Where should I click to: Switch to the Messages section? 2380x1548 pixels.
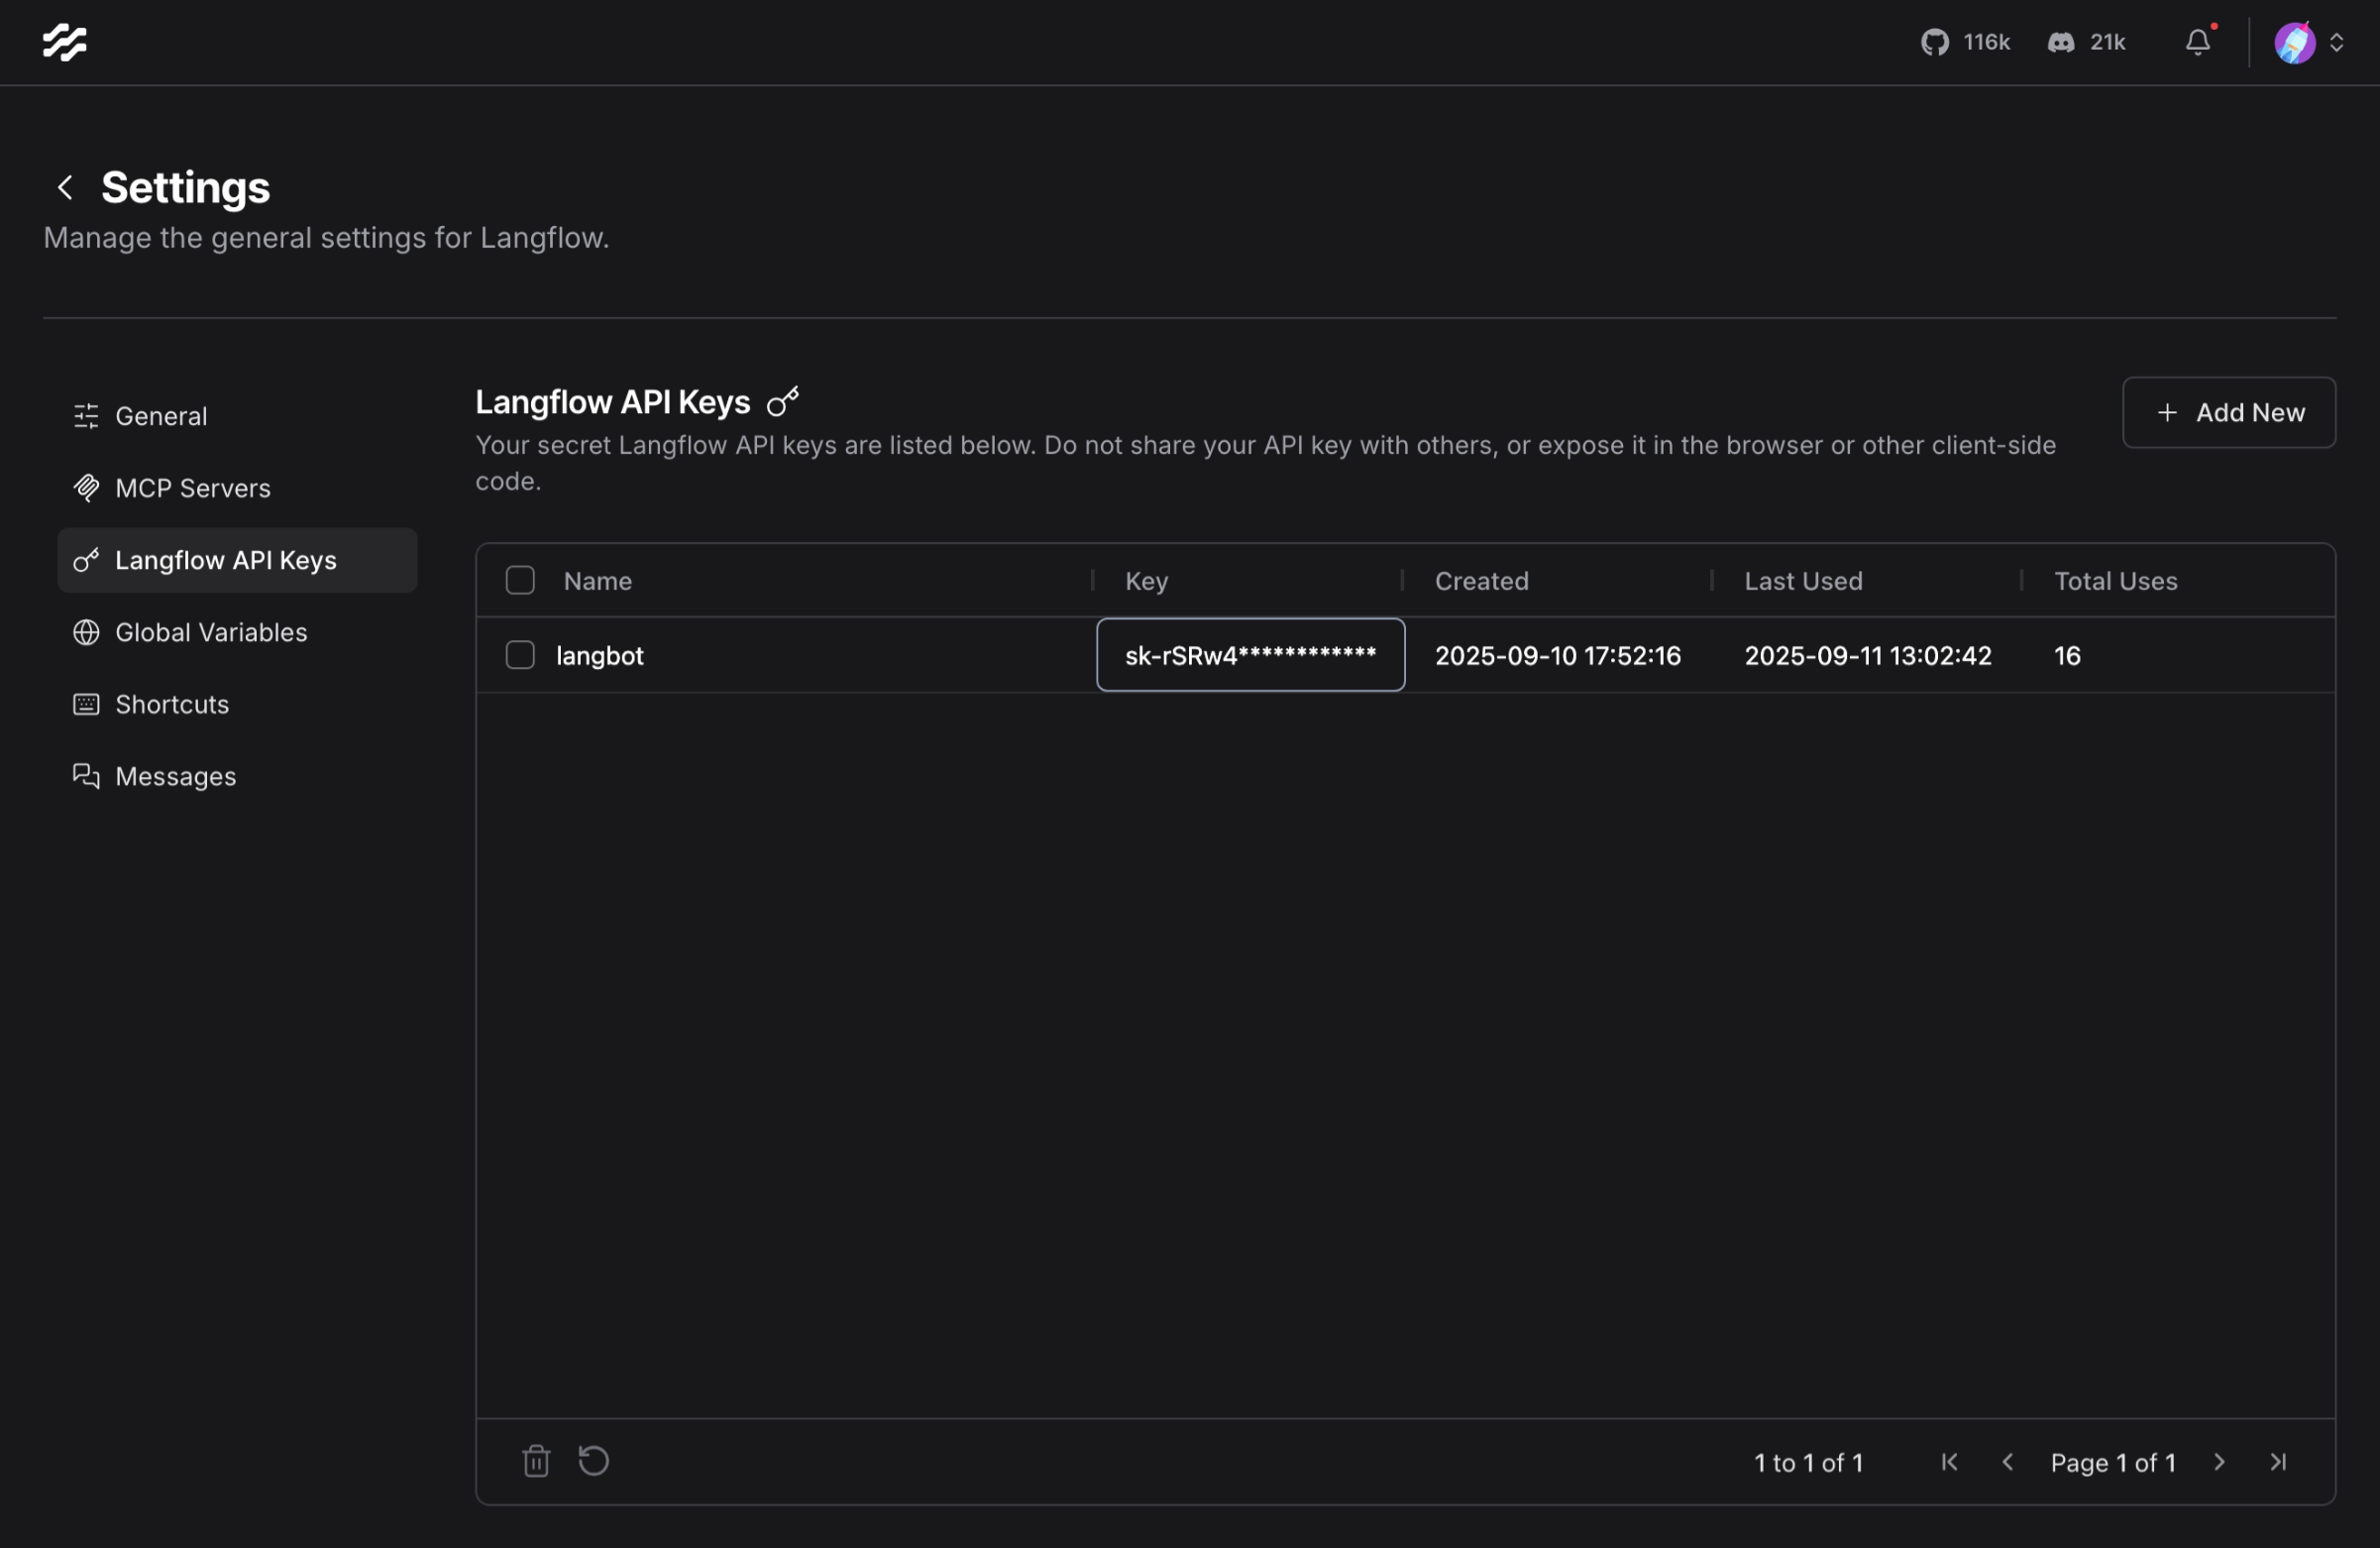pyautogui.click(x=176, y=776)
